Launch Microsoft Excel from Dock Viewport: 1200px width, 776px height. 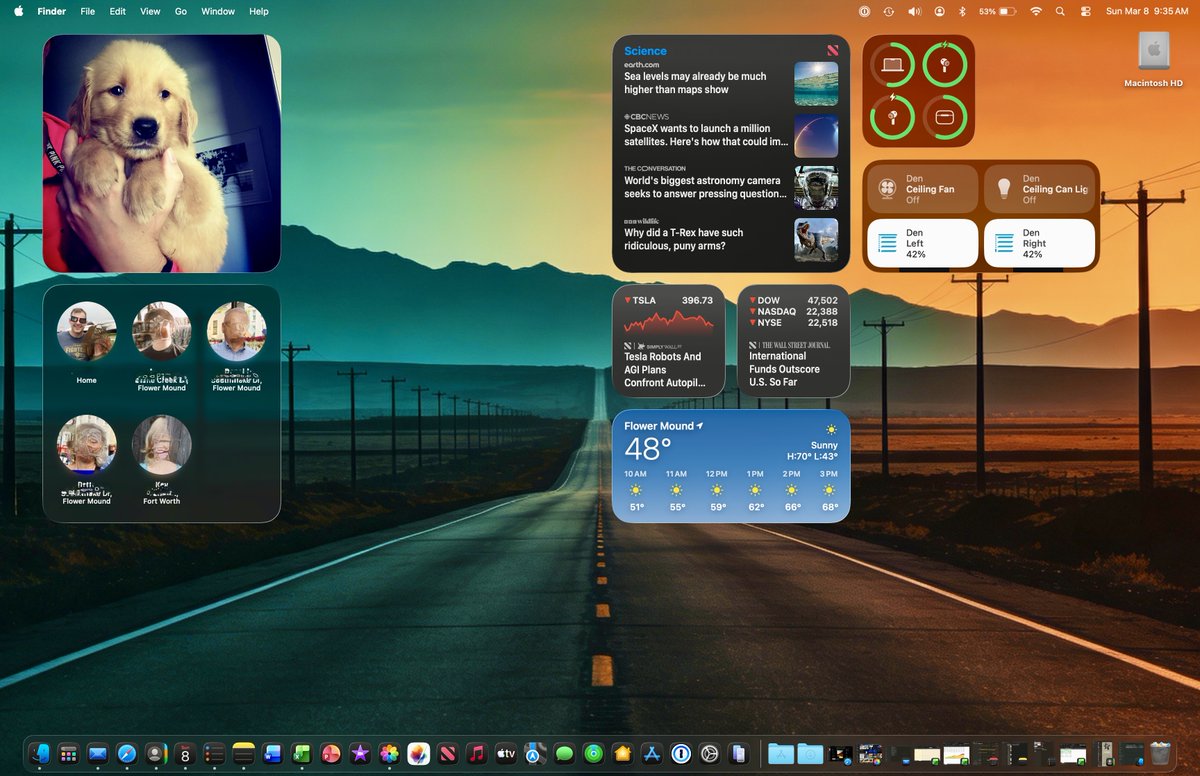coord(302,754)
